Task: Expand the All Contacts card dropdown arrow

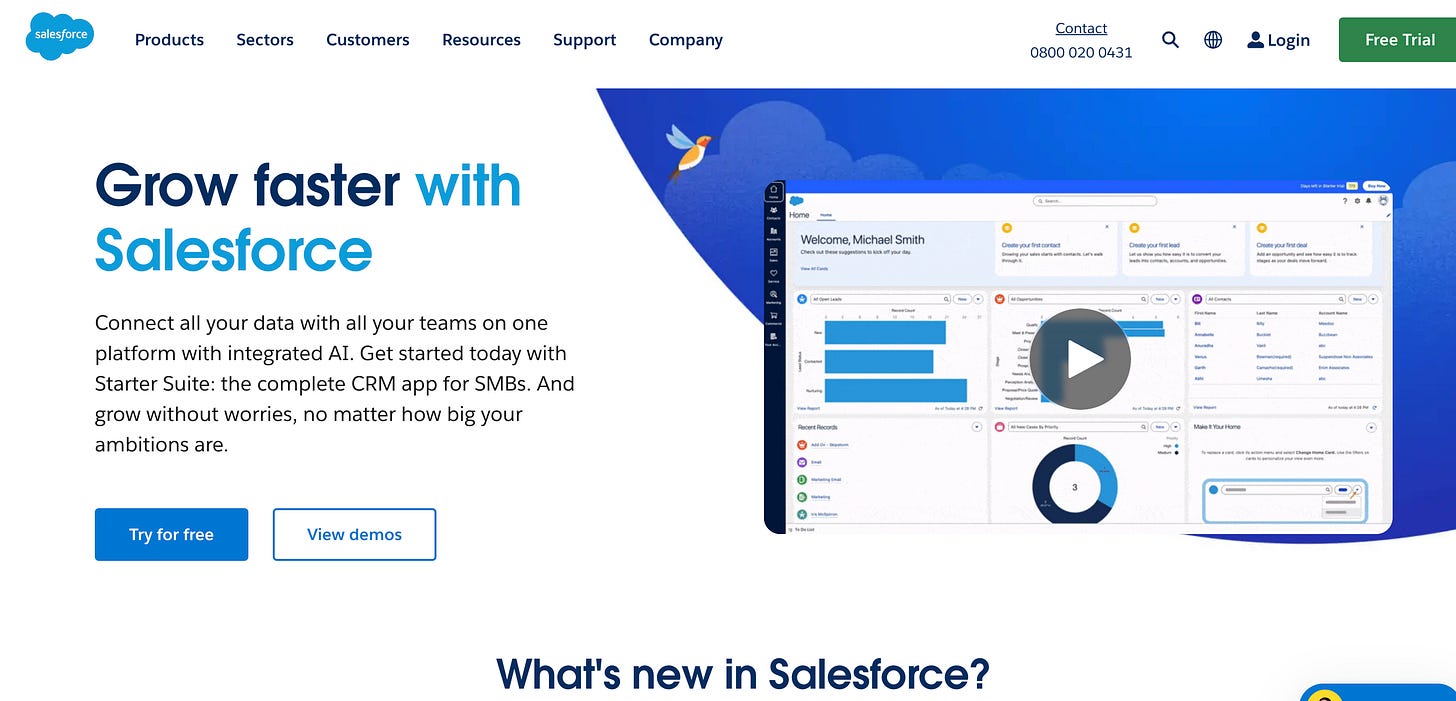Action: pyautogui.click(x=1373, y=299)
